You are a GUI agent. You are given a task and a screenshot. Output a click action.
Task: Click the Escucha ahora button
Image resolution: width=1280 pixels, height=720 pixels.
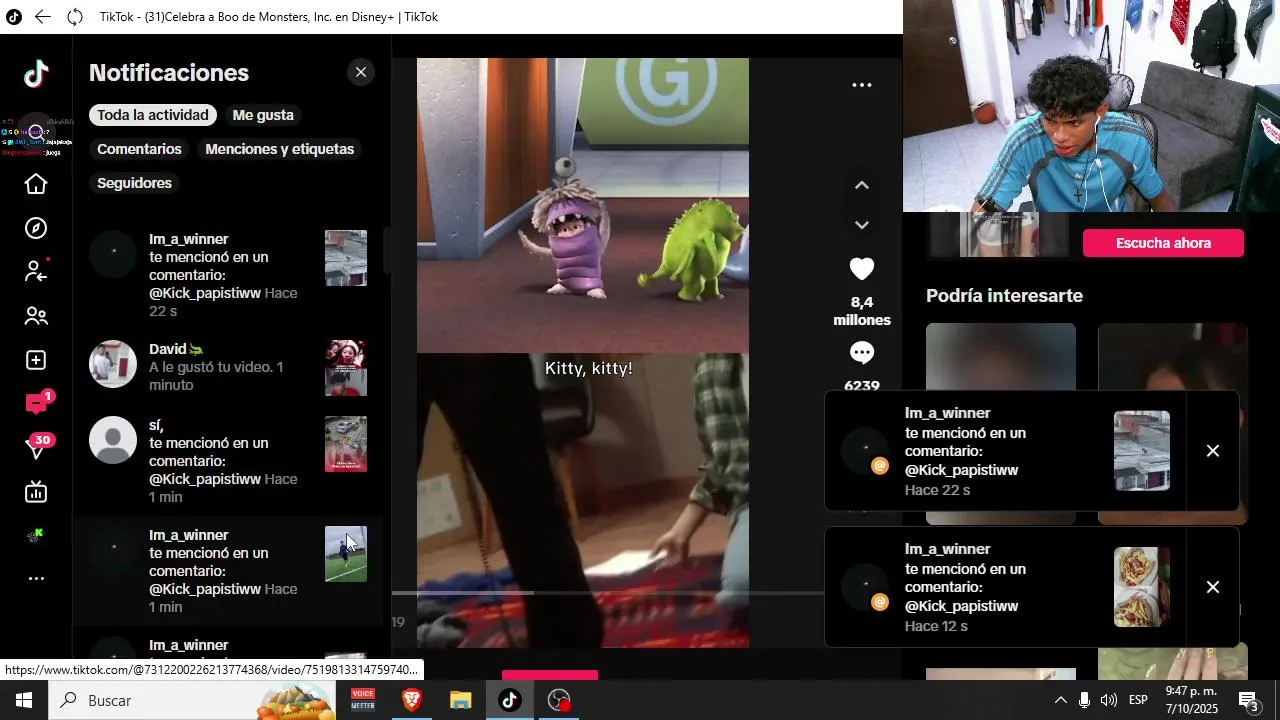[x=1164, y=243]
